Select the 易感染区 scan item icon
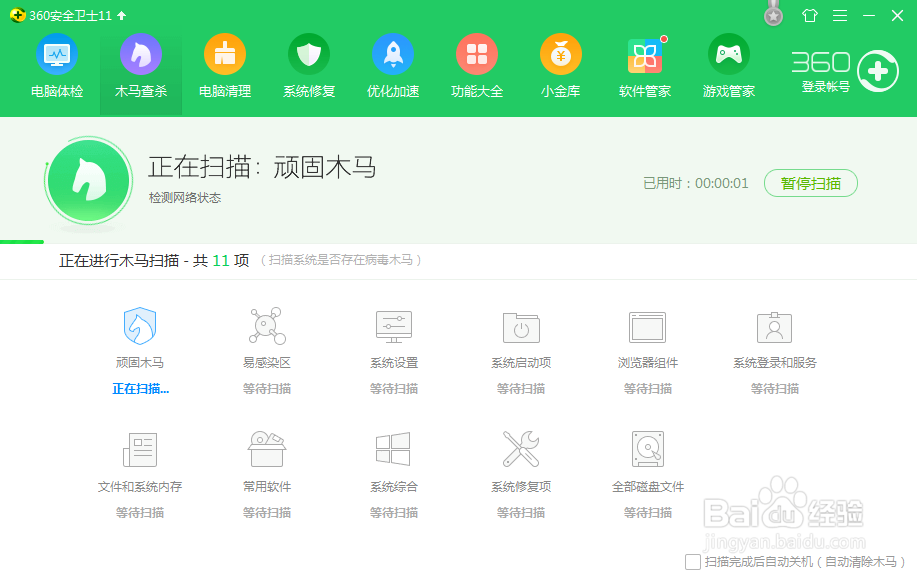The image size is (917, 574). [267, 326]
